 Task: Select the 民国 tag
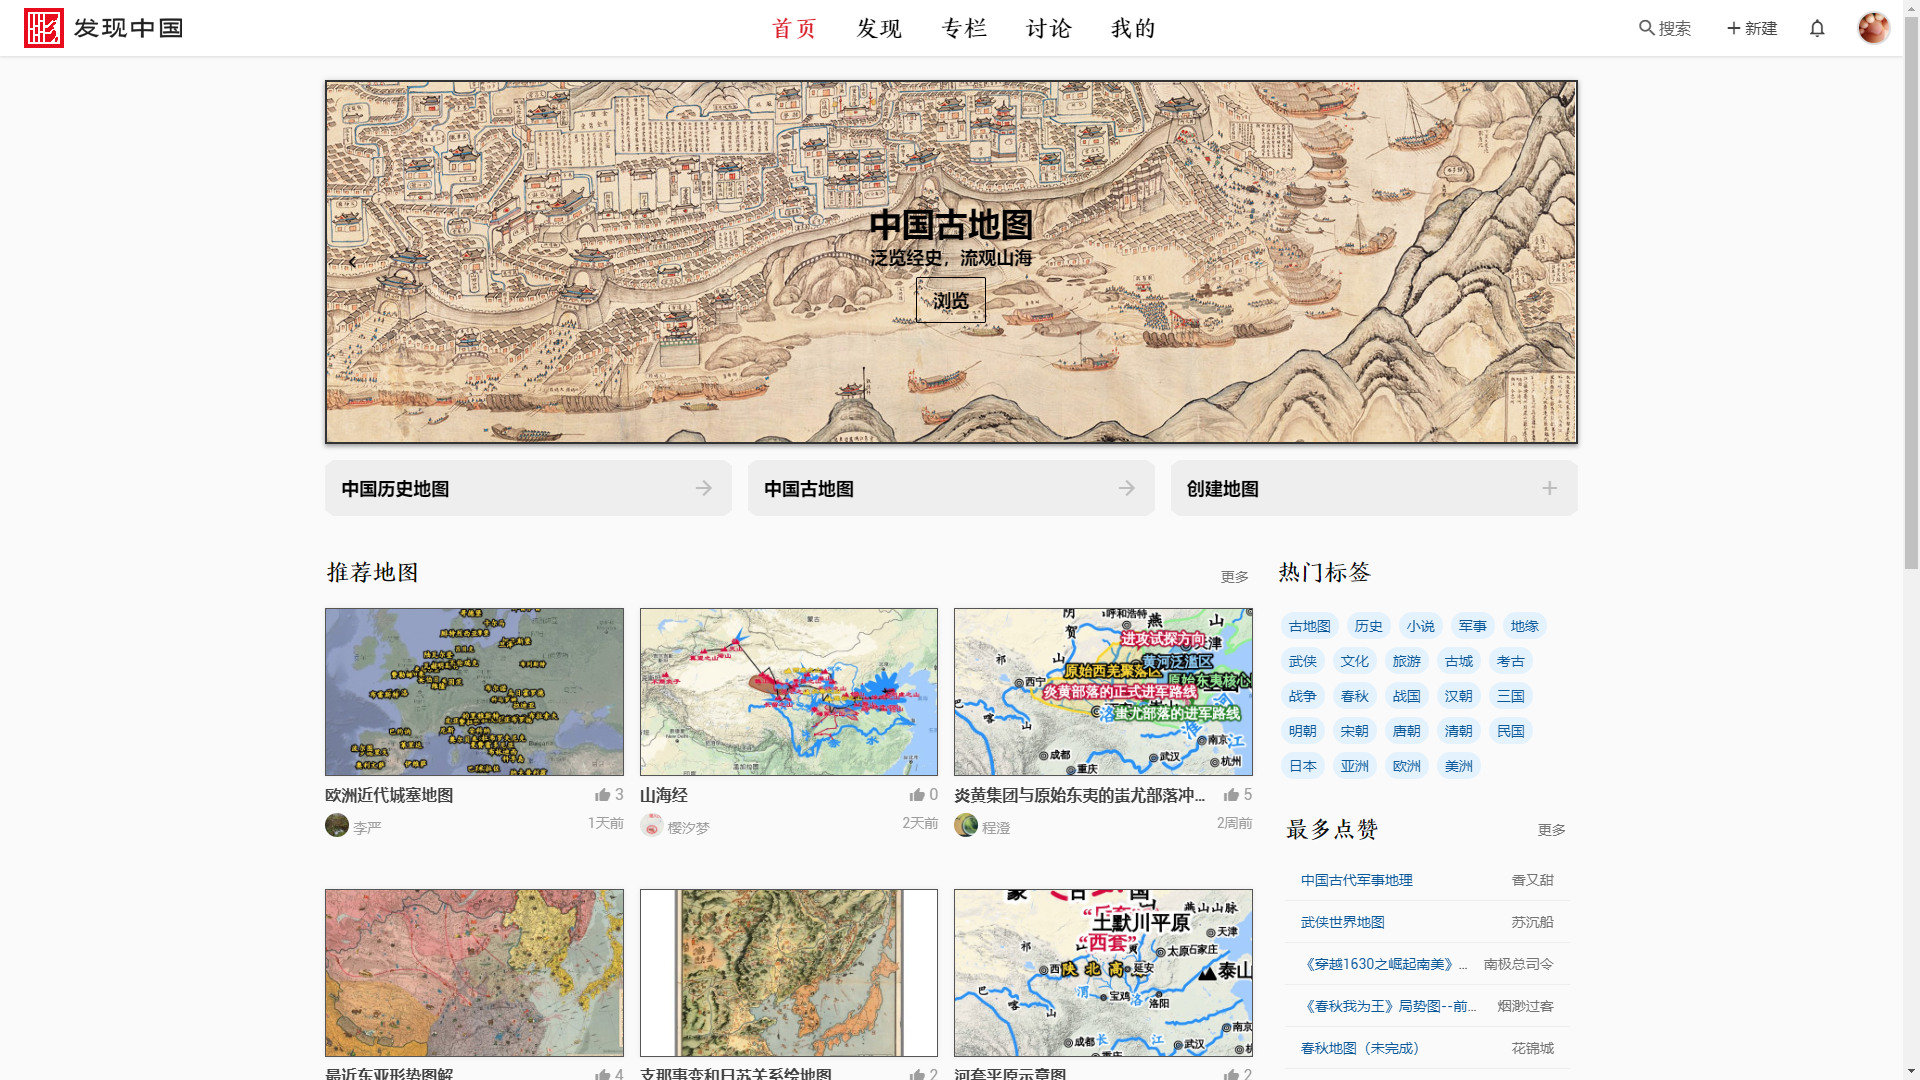(1511, 731)
